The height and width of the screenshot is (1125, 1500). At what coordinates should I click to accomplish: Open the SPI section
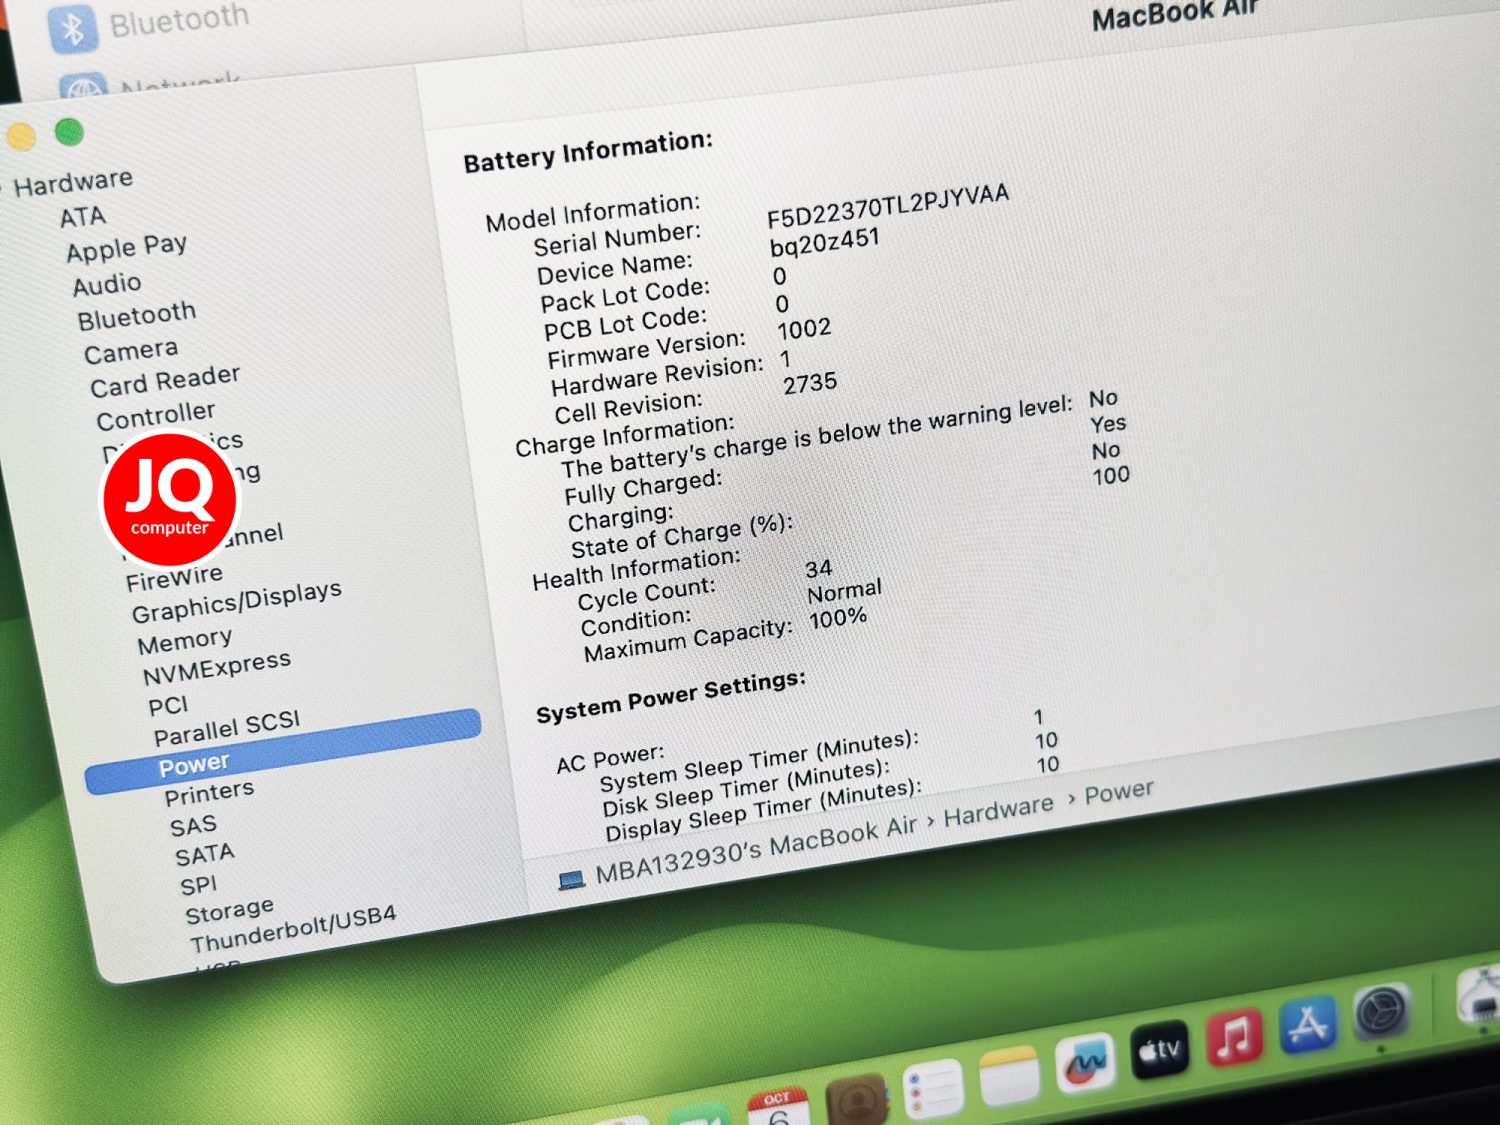coord(198,886)
